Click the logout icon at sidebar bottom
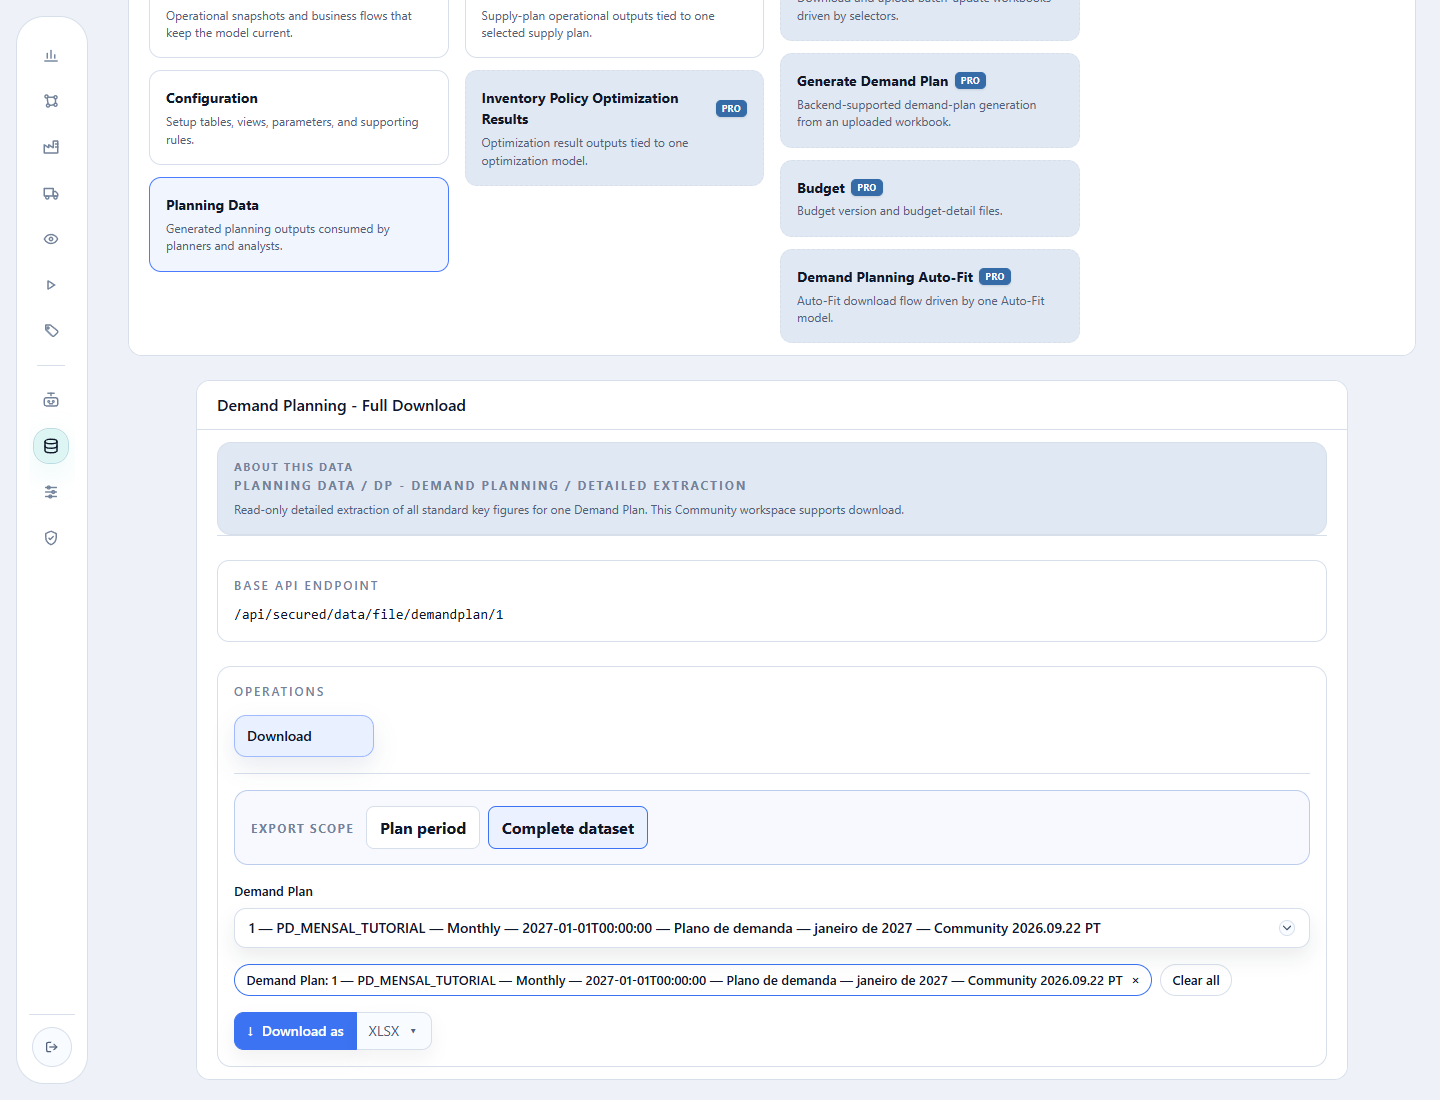Viewport: 1440px width, 1100px height. (52, 1047)
